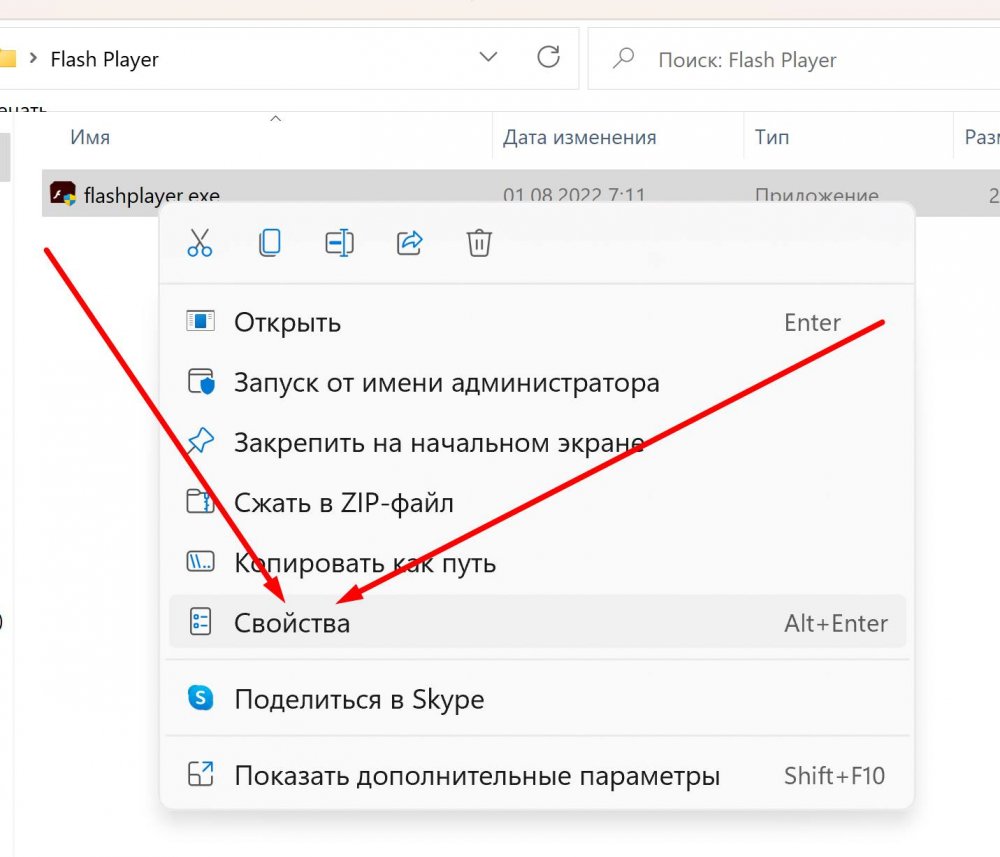Click the date 01.08.2022 7:11 cell

[574, 194]
